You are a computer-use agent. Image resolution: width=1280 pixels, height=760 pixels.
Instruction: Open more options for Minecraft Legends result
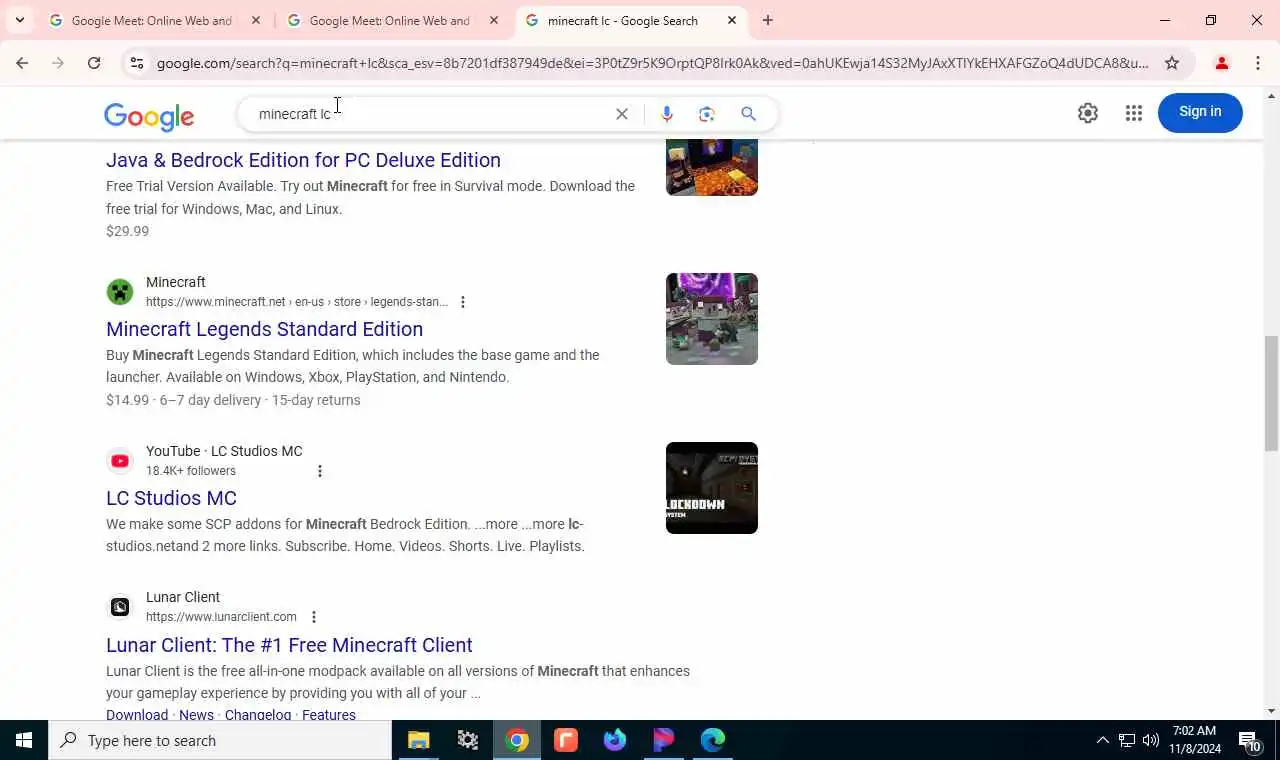click(462, 302)
